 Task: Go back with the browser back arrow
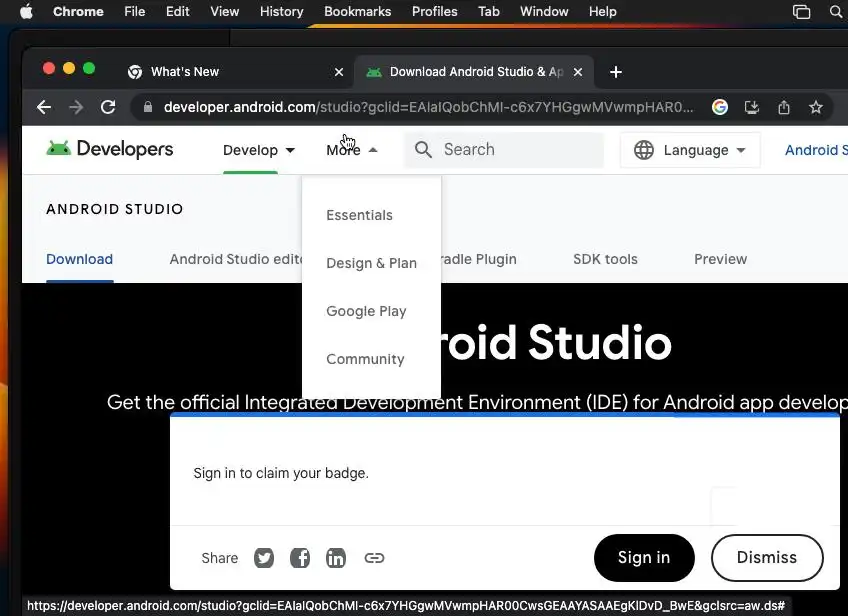44,107
